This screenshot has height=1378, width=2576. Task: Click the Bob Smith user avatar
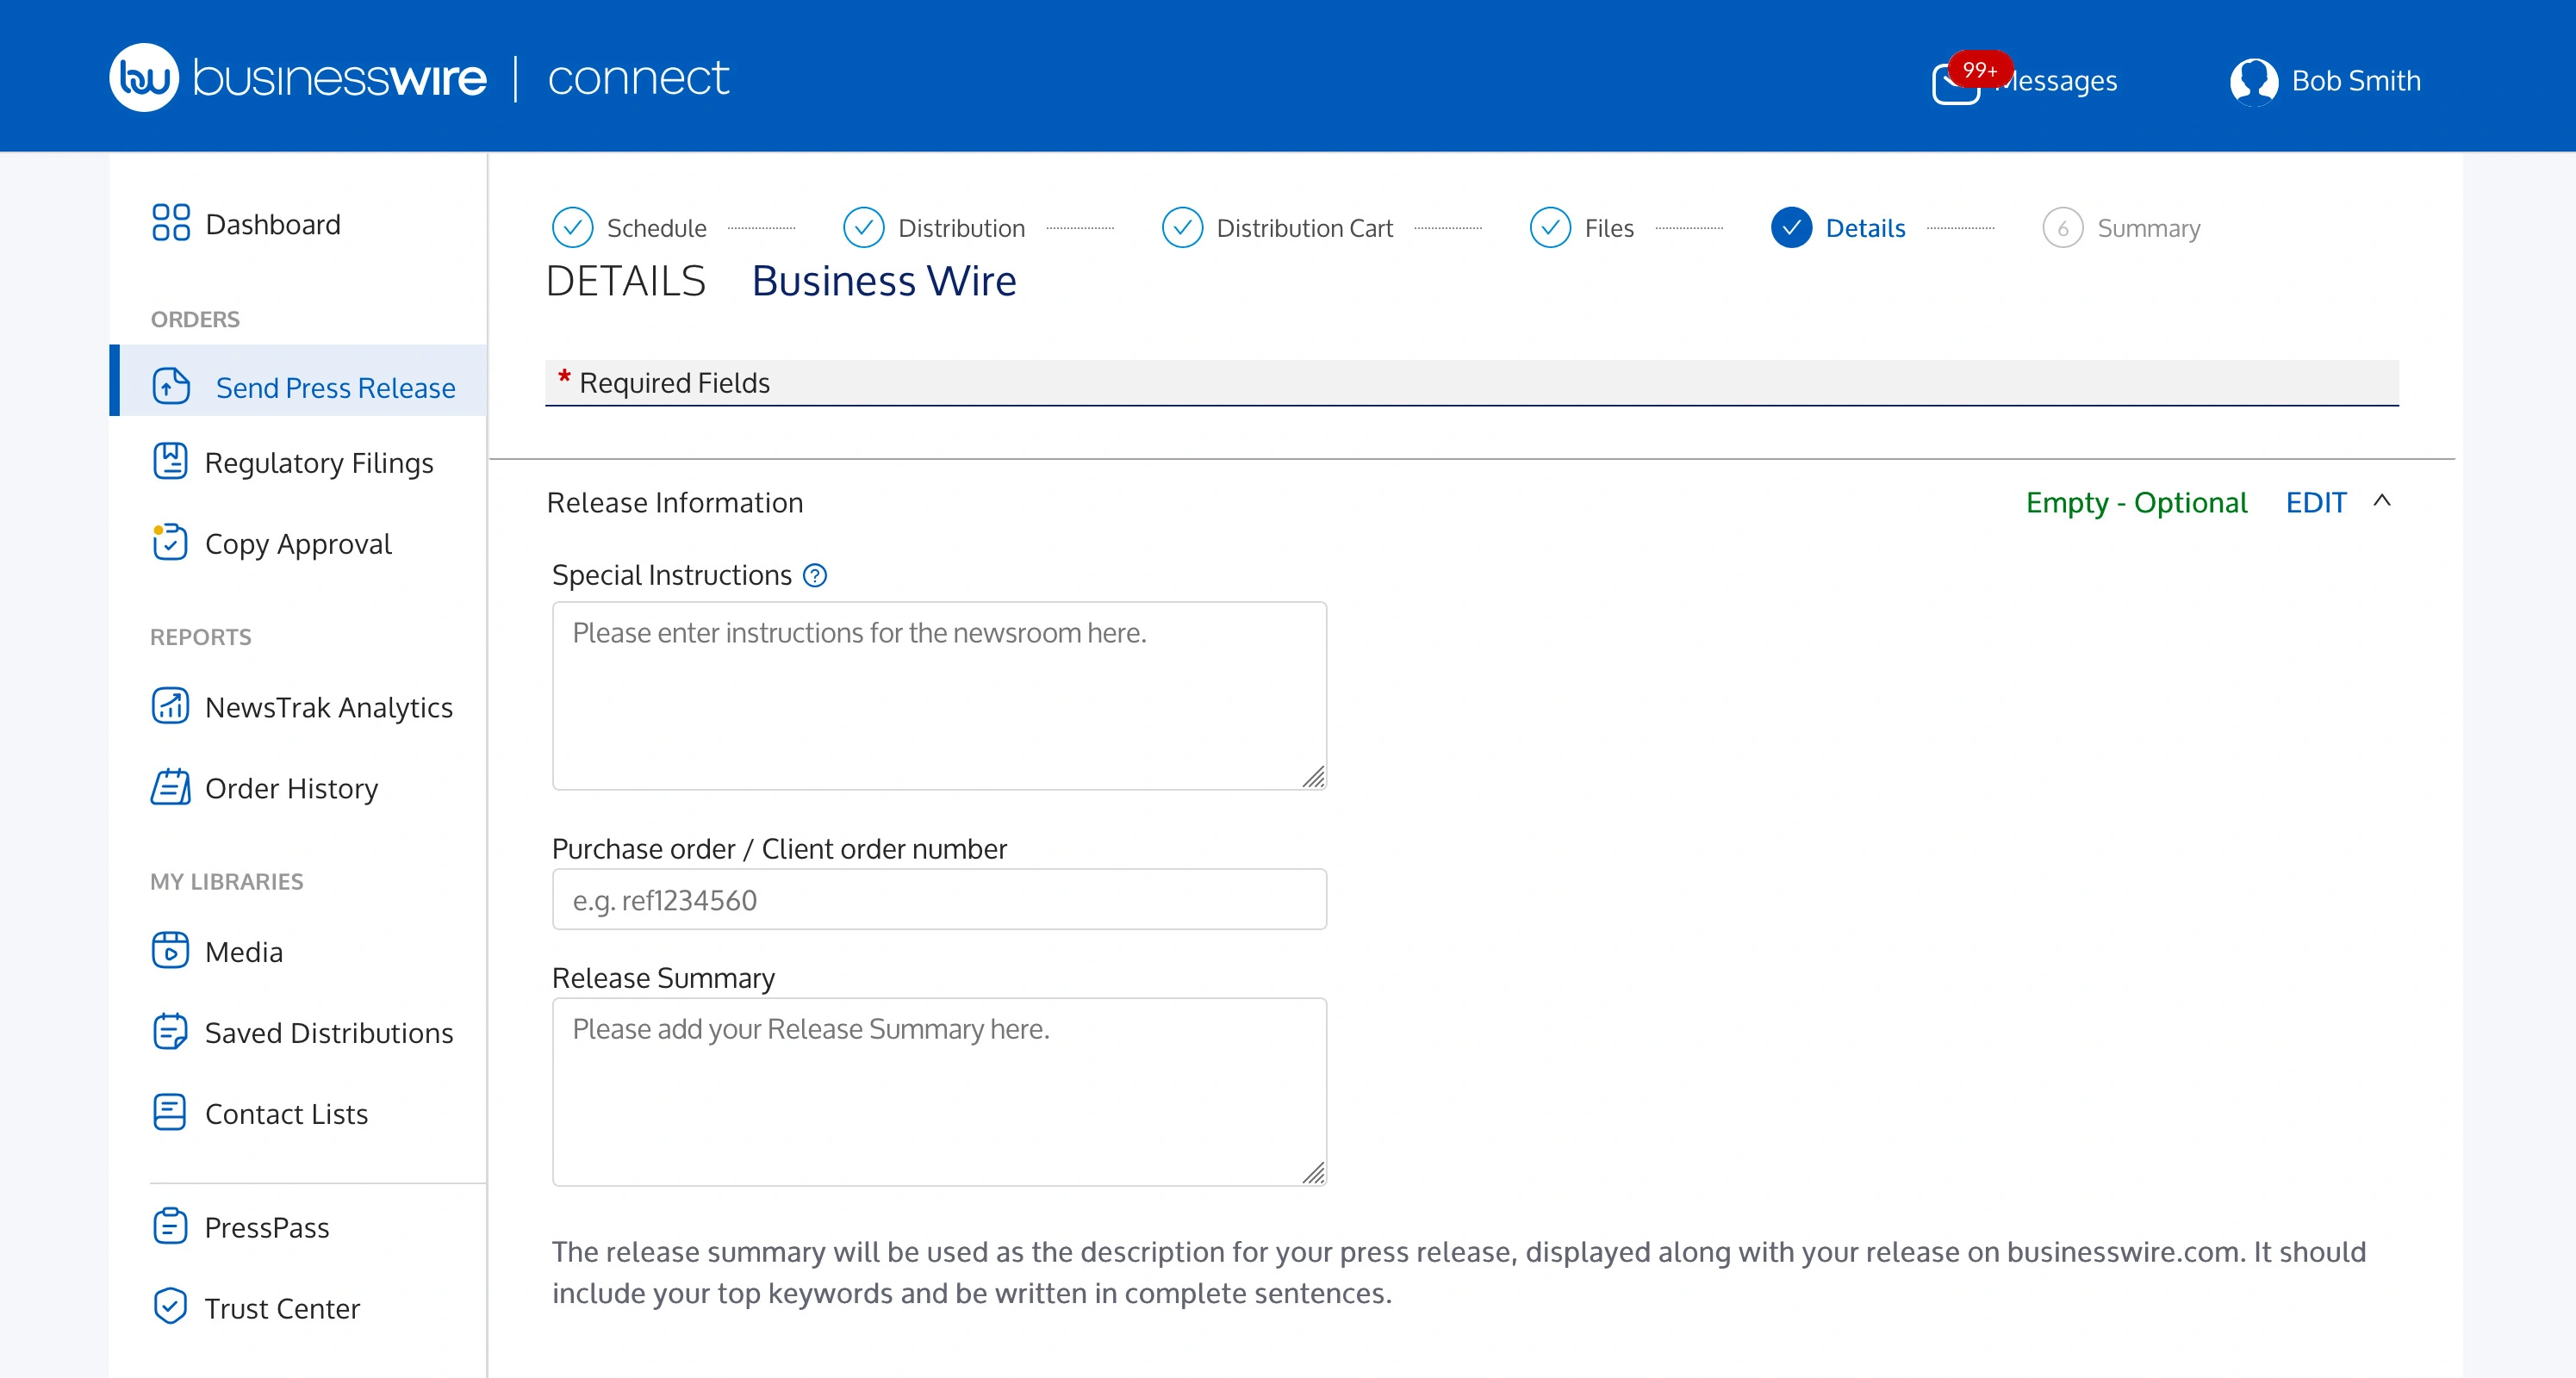[x=2254, y=81]
